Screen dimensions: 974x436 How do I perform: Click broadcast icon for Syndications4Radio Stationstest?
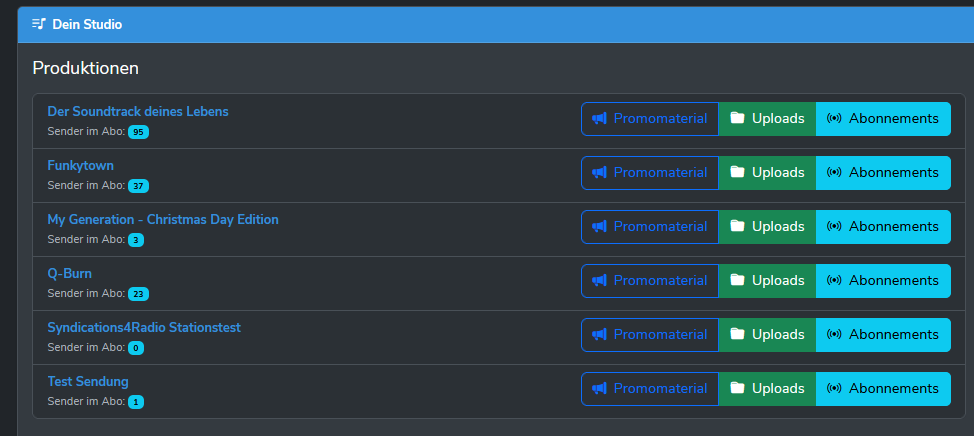click(834, 335)
